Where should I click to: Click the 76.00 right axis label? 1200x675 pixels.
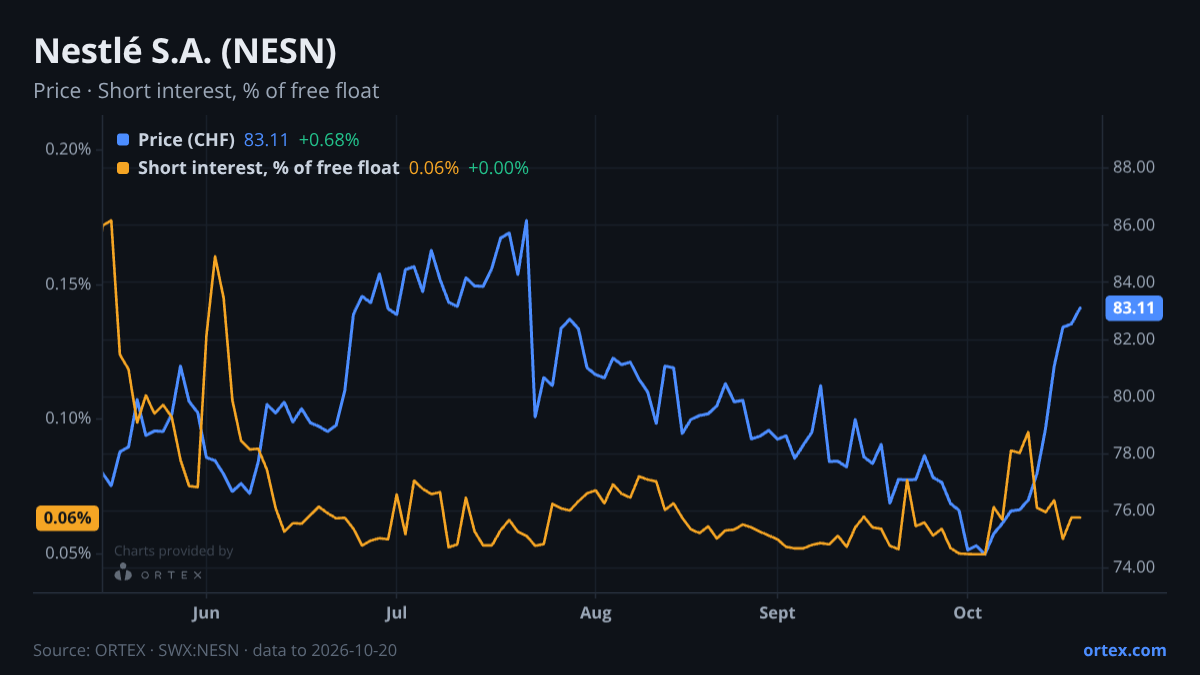click(1134, 510)
